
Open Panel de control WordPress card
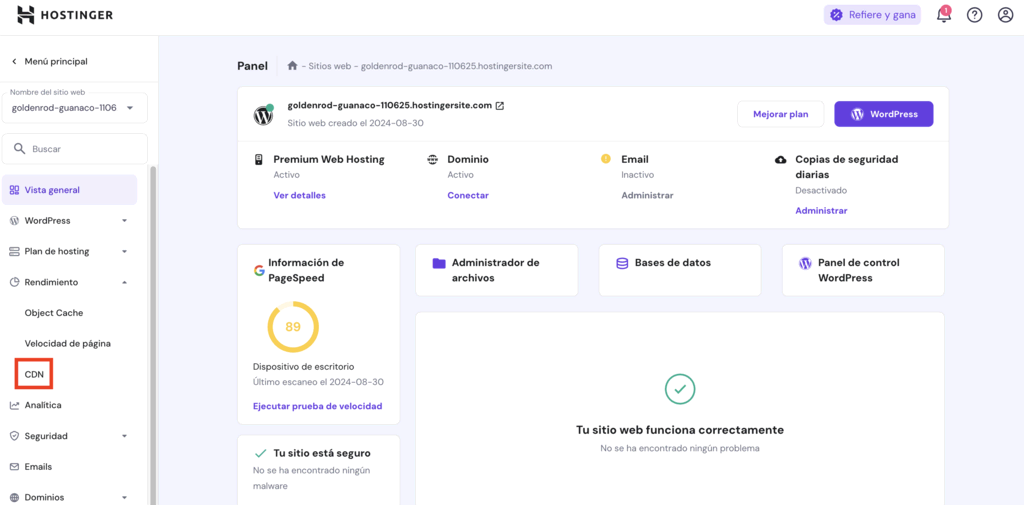(863, 270)
